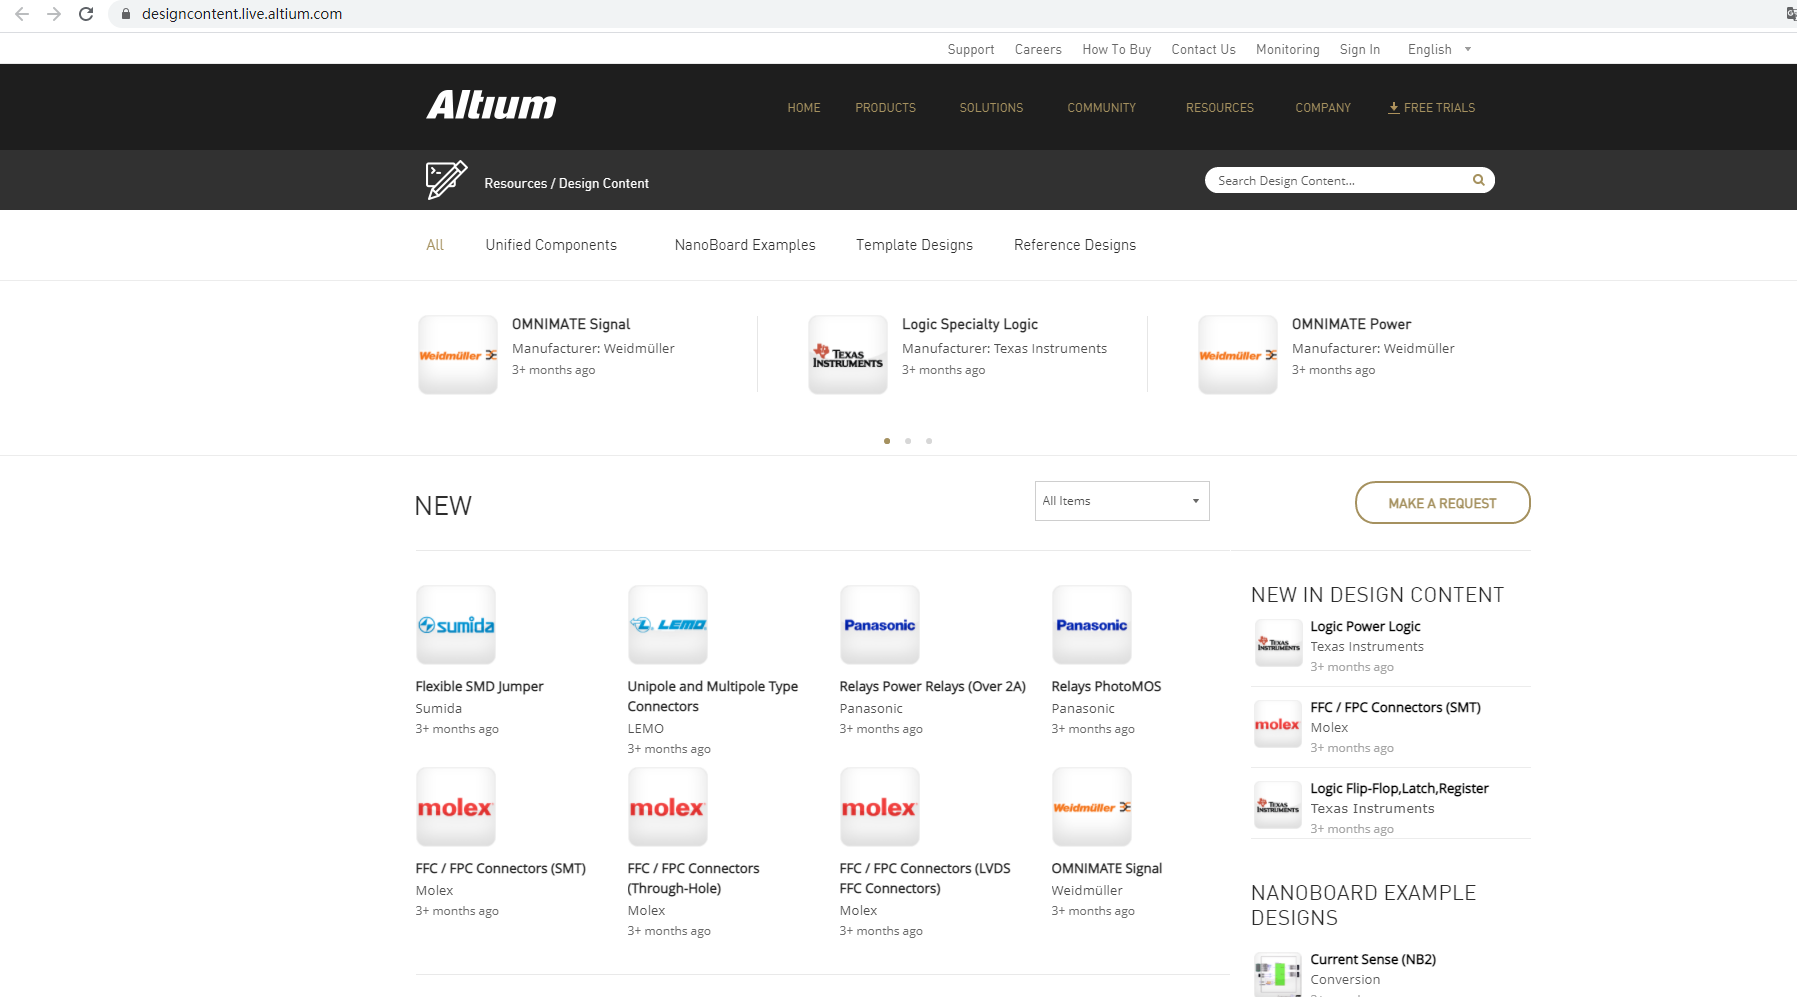Click the search magnifier icon
The width and height of the screenshot is (1797, 997).
[1478, 180]
